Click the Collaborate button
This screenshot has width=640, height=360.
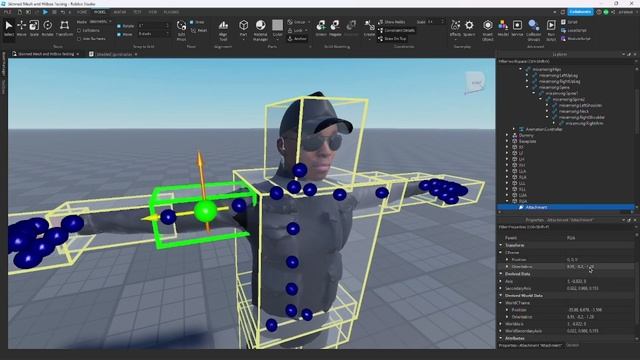tap(580, 12)
